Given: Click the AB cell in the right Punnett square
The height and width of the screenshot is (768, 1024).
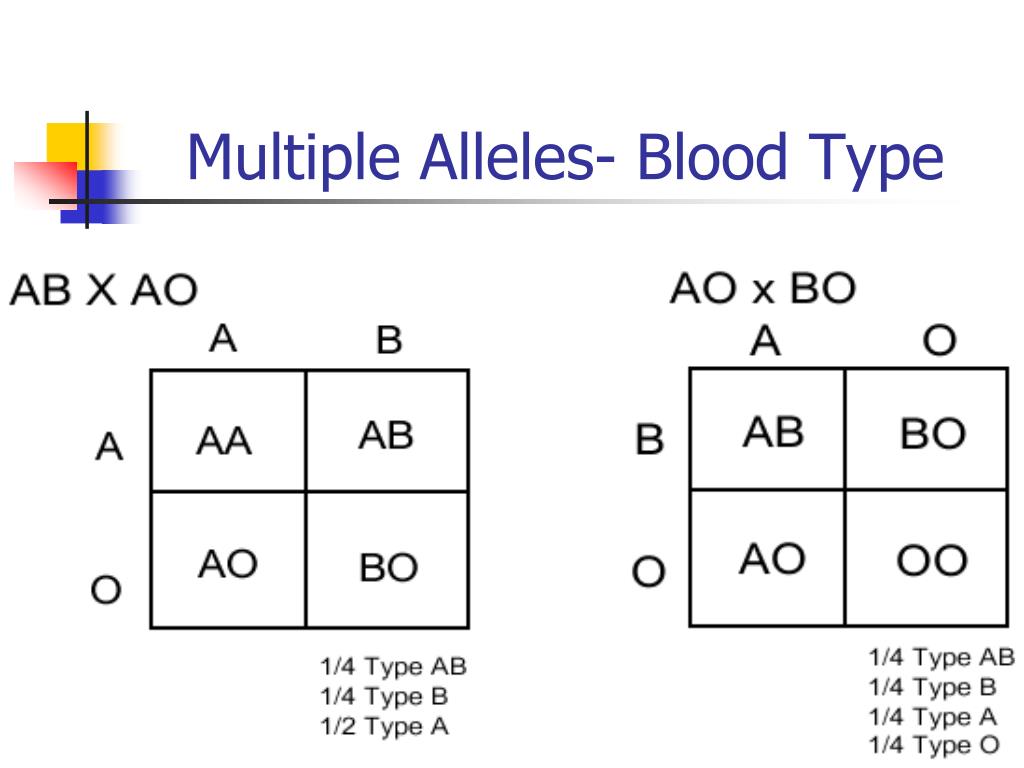Looking at the screenshot, I should (x=767, y=429).
